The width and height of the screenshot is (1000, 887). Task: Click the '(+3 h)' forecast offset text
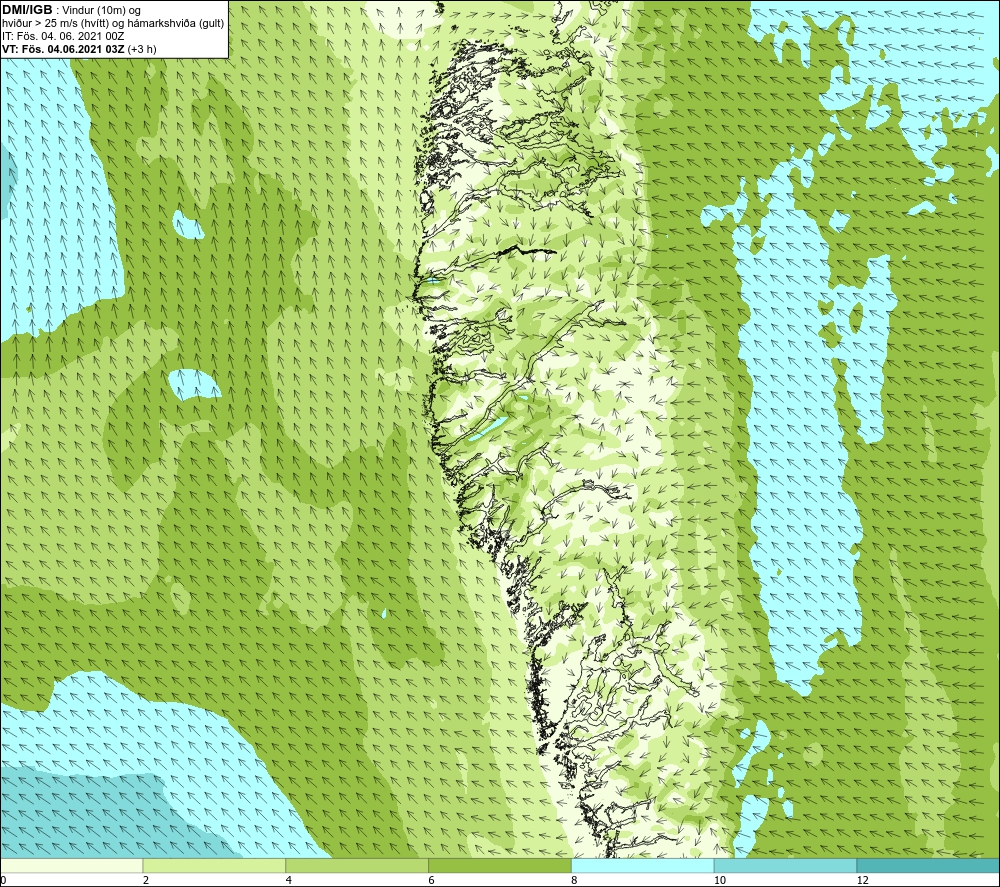(x=142, y=49)
